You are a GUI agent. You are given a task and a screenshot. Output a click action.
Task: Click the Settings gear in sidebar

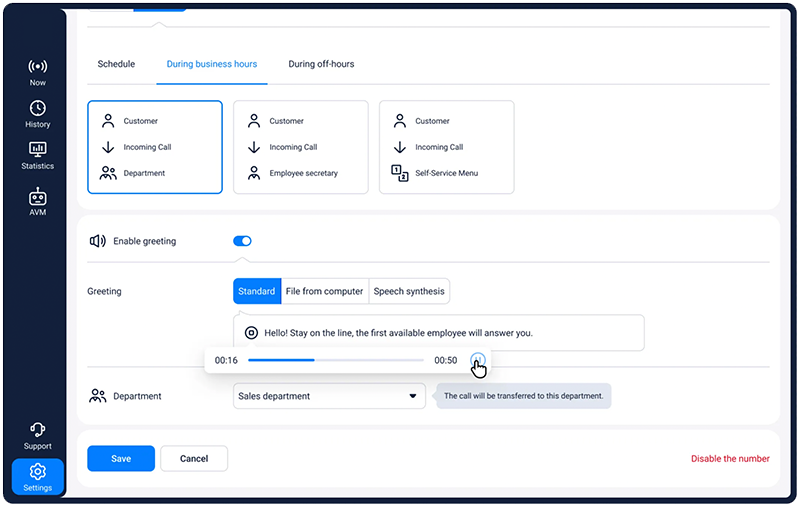coord(37,477)
